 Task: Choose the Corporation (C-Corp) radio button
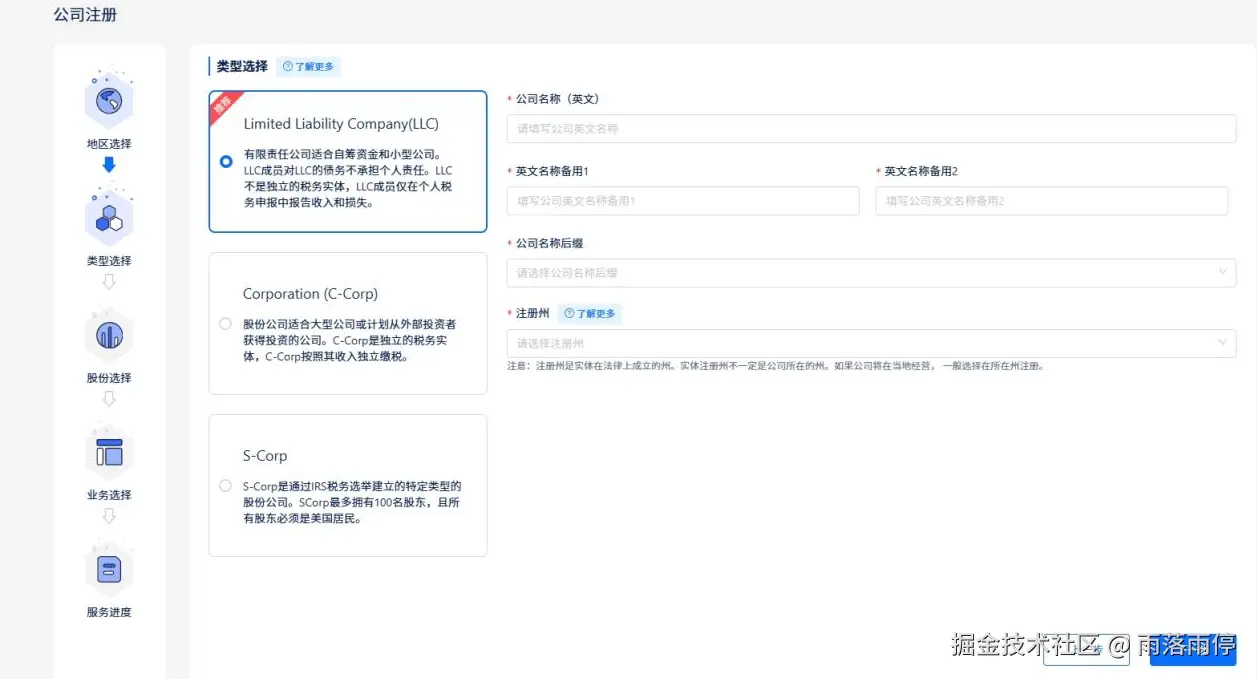click(x=225, y=323)
